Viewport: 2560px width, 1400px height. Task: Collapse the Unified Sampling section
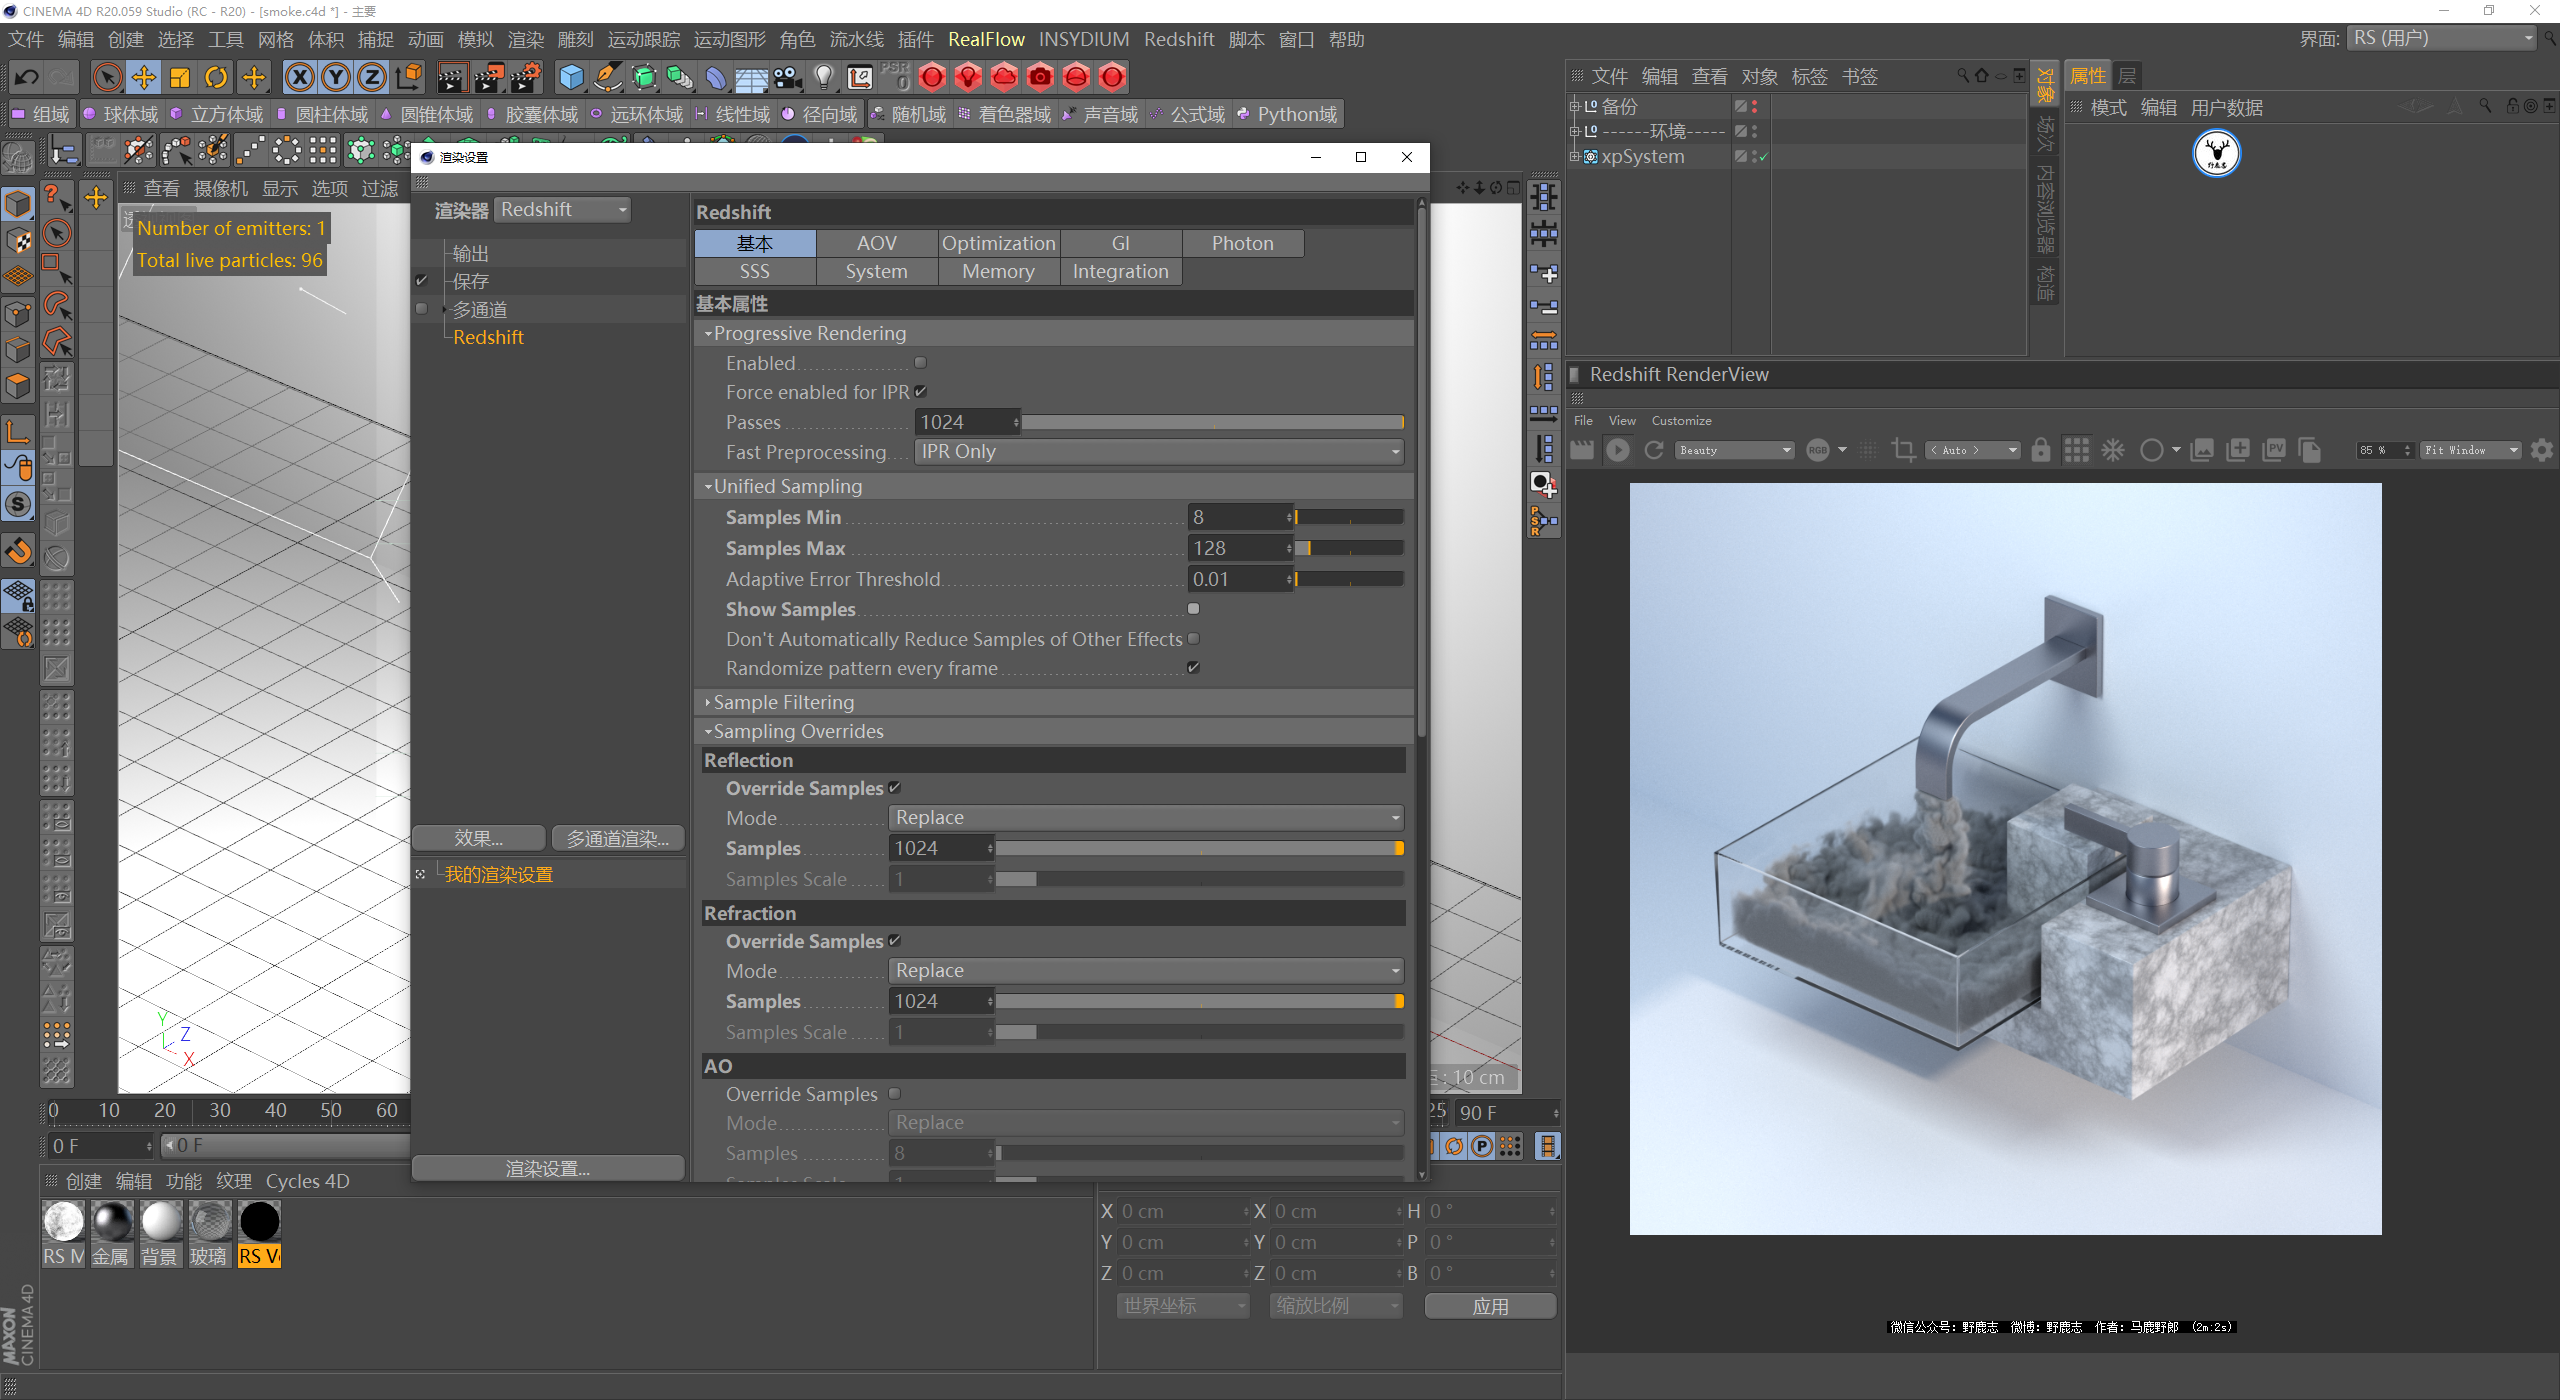[x=709, y=487]
